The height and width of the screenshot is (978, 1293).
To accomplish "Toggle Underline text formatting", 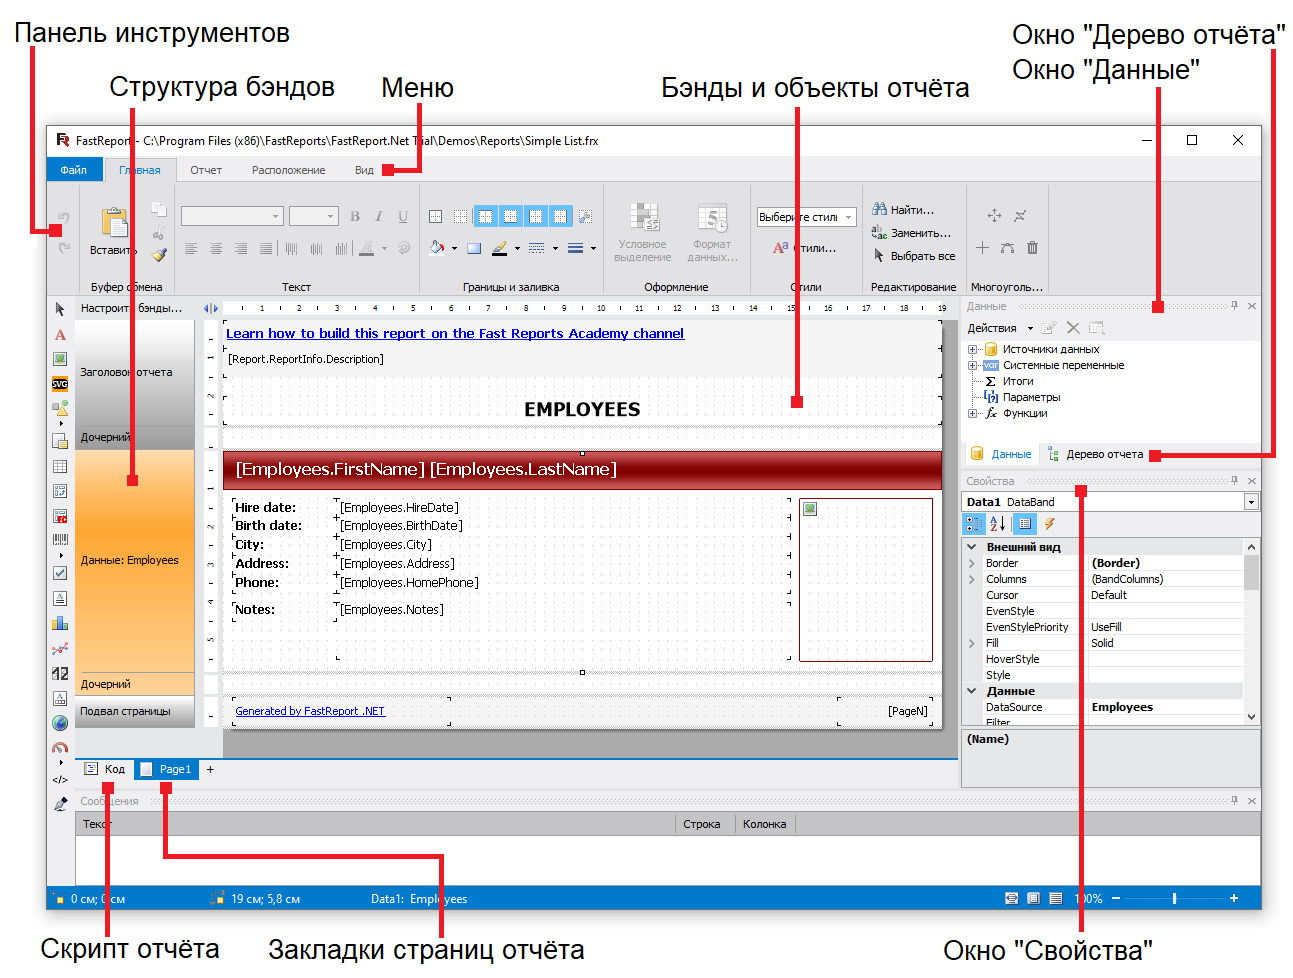I will (x=403, y=216).
